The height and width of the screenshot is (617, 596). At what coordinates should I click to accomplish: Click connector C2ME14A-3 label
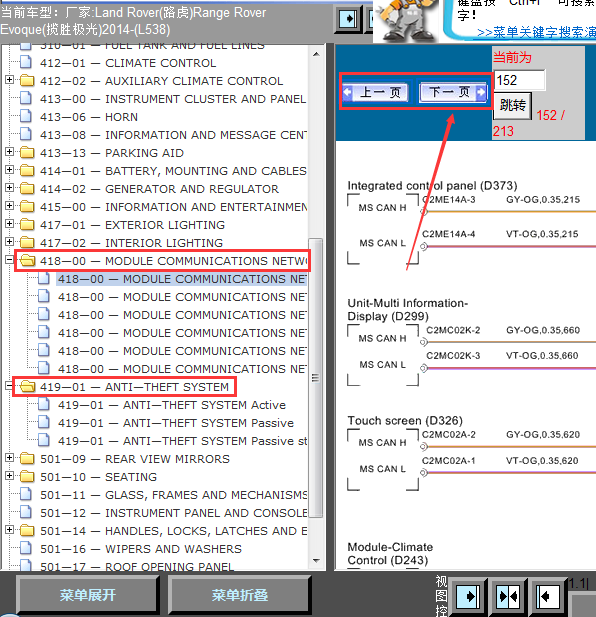pos(448,200)
